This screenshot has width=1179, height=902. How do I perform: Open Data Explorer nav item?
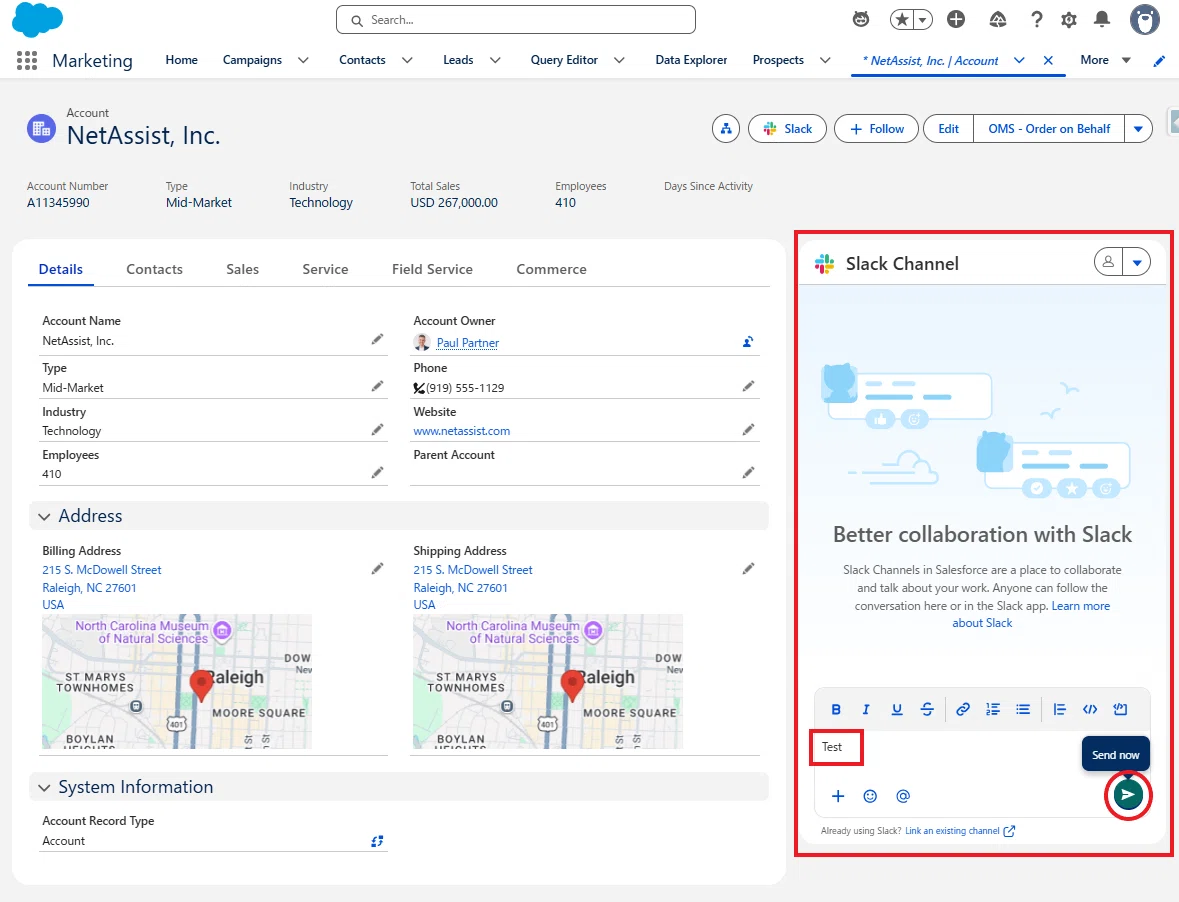point(691,60)
